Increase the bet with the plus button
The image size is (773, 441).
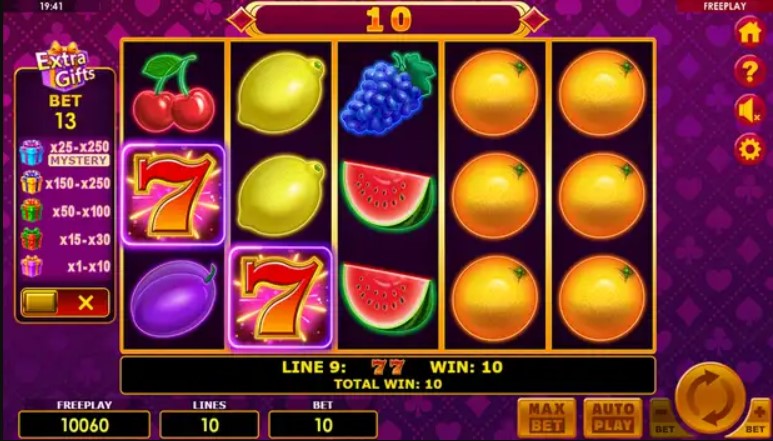coord(757,418)
